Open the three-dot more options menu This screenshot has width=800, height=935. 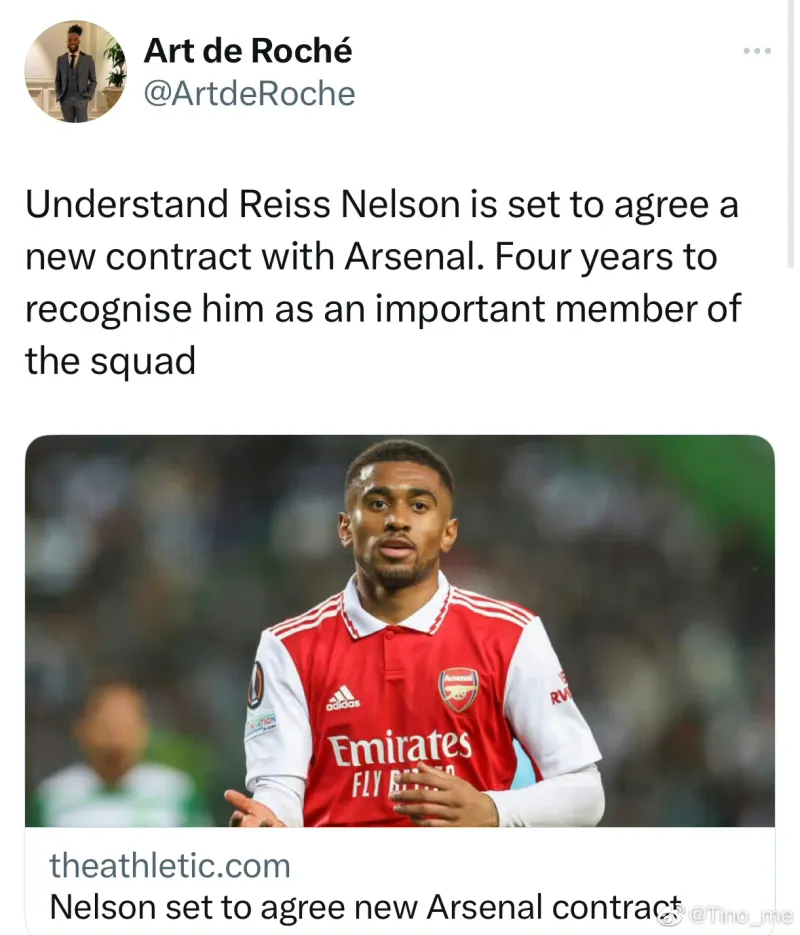(757, 51)
